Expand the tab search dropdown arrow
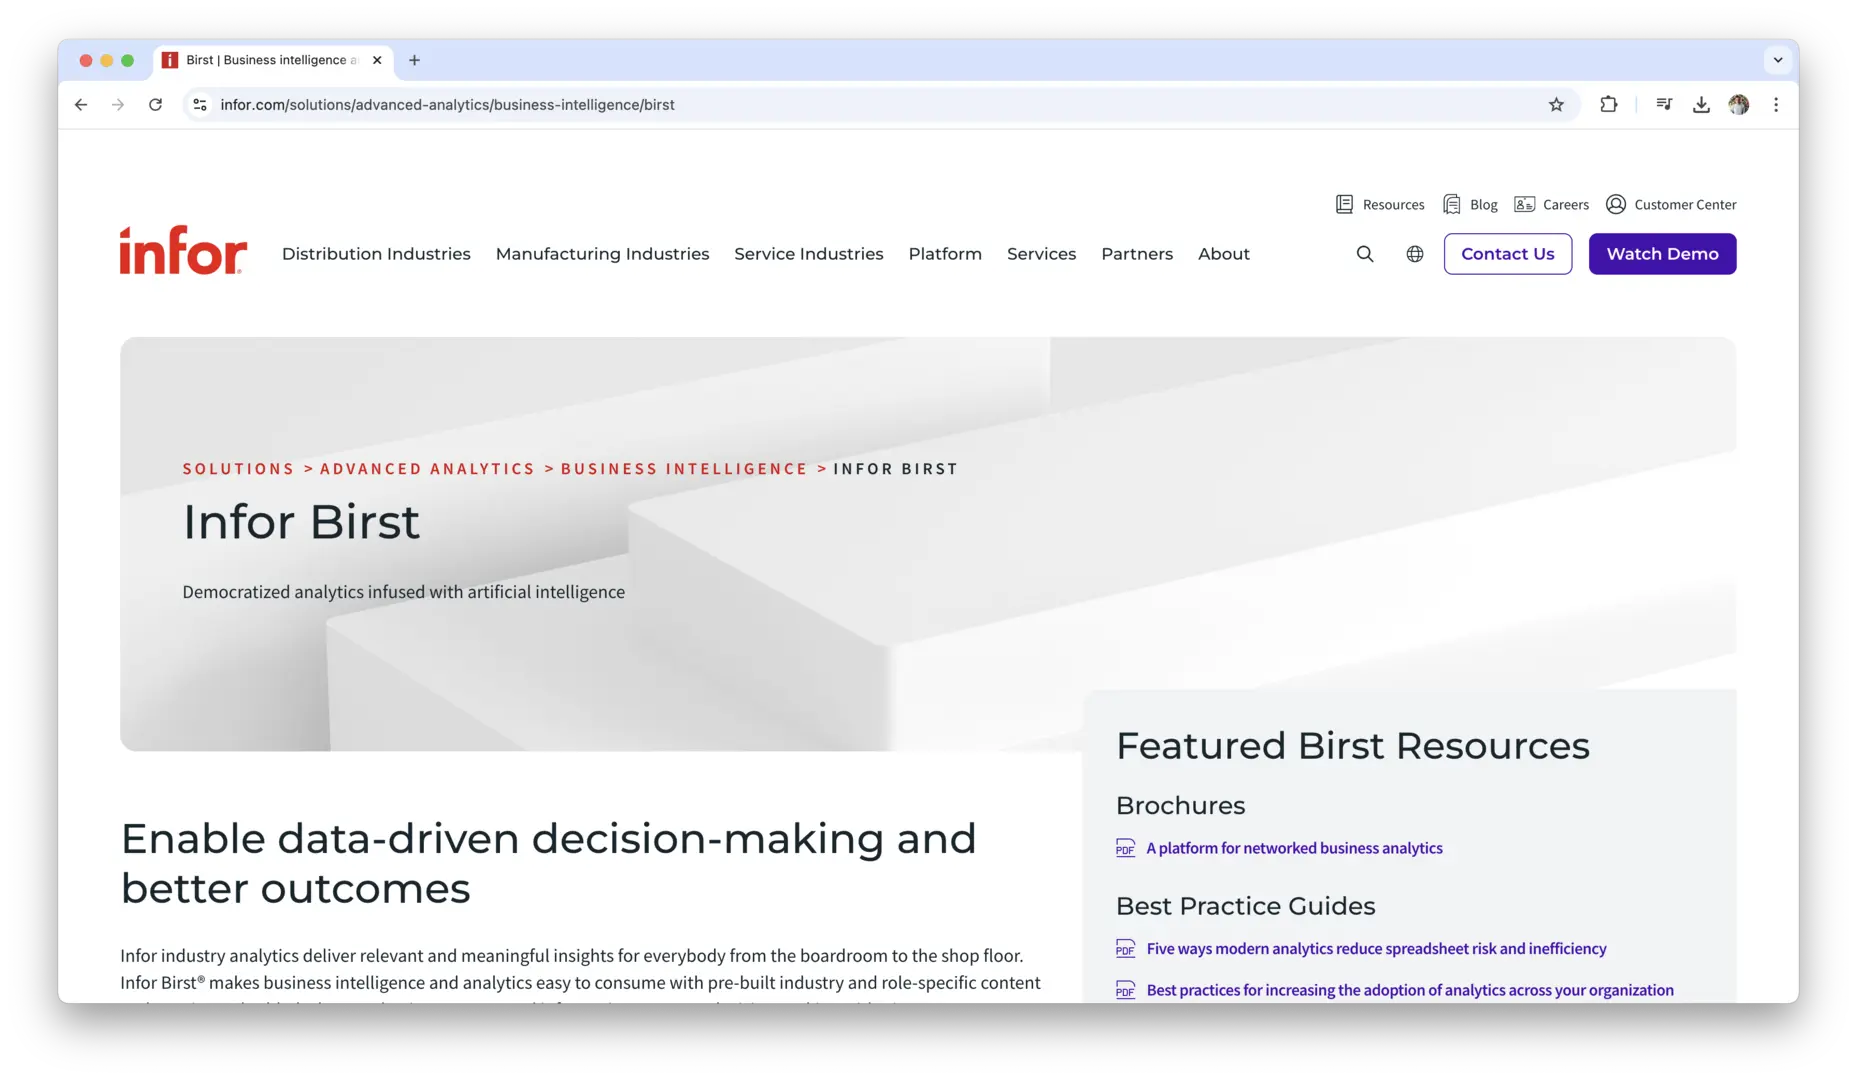Image resolution: width=1857 pixels, height=1080 pixels. 1778,60
